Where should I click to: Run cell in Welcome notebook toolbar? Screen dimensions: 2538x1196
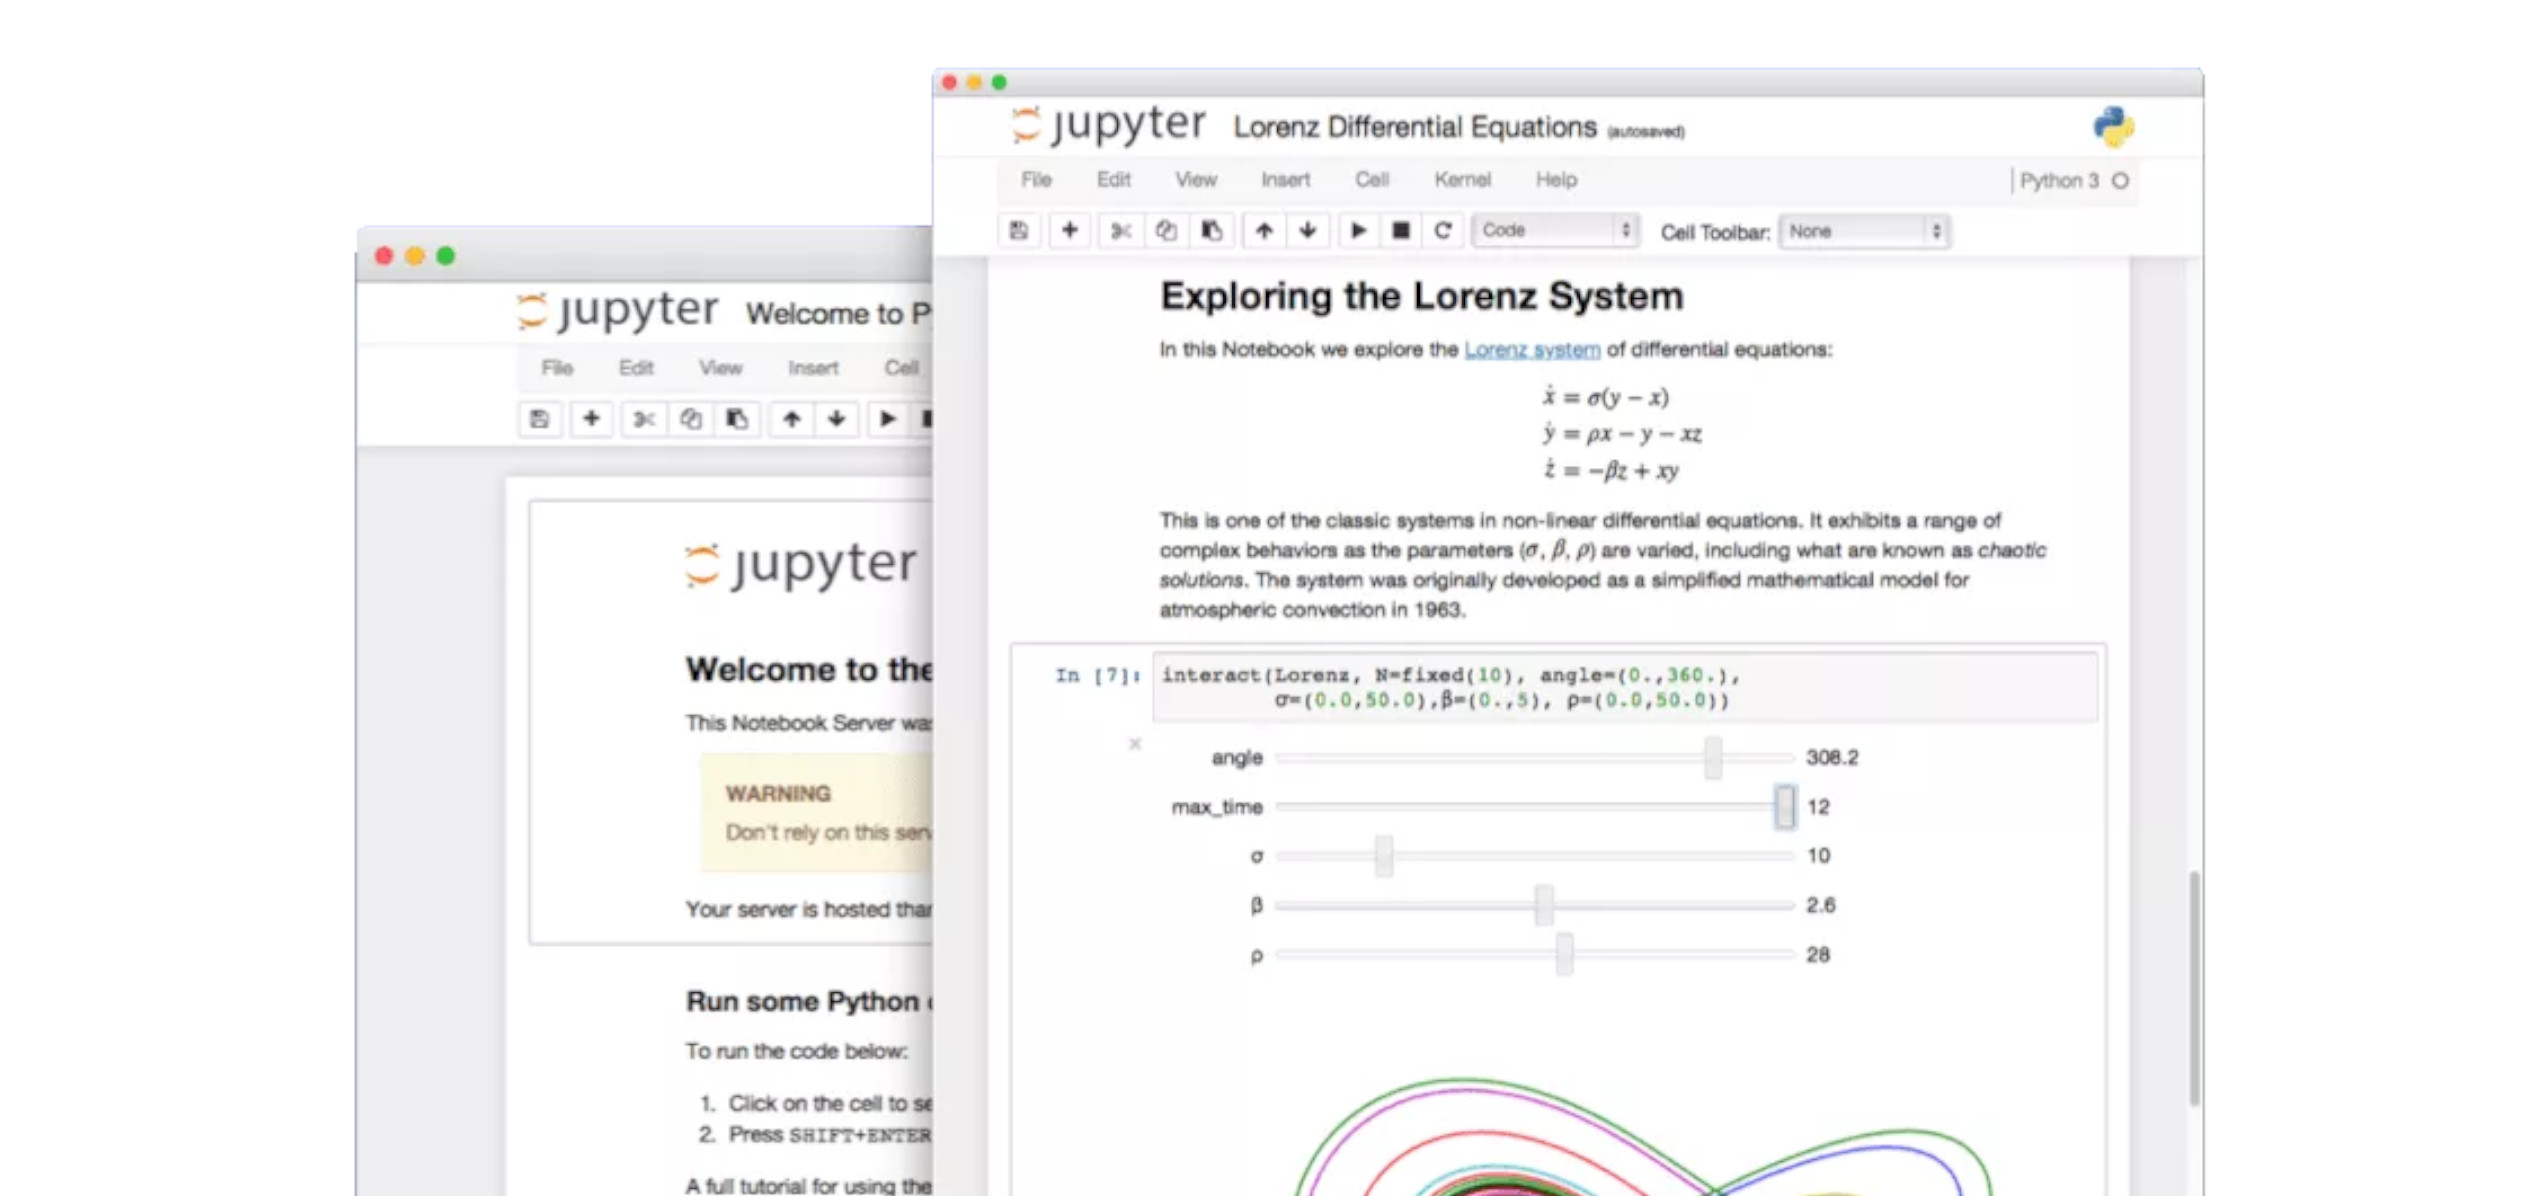pos(887,419)
